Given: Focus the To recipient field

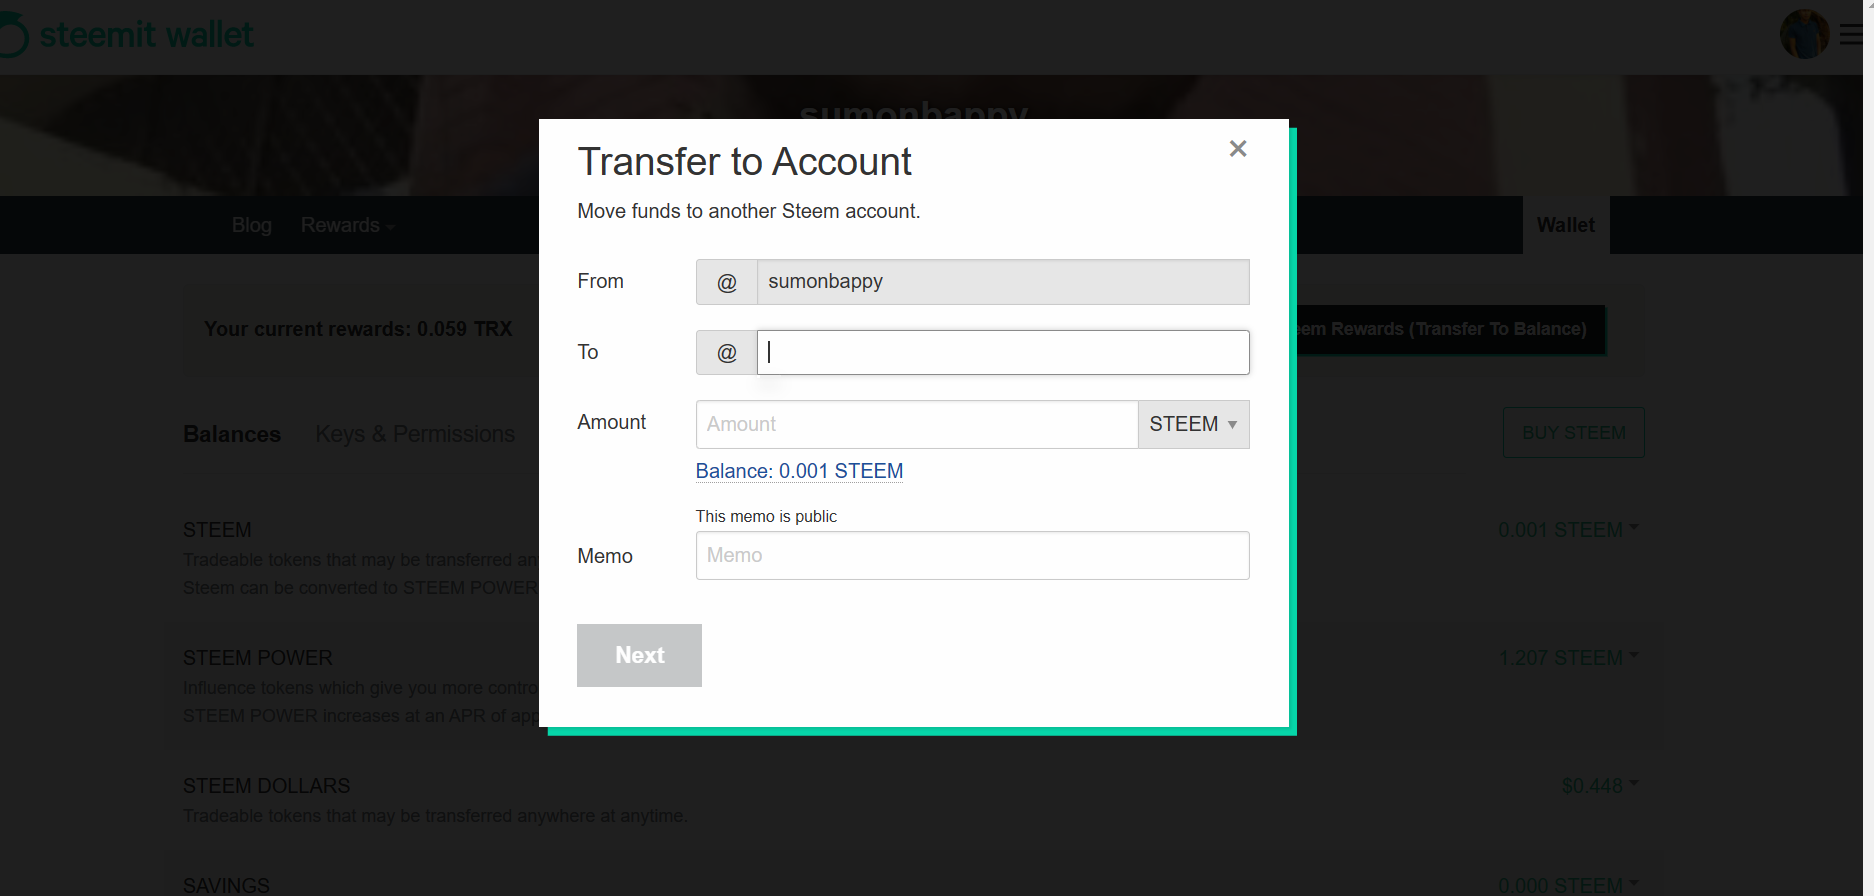Looking at the screenshot, I should 1003,352.
